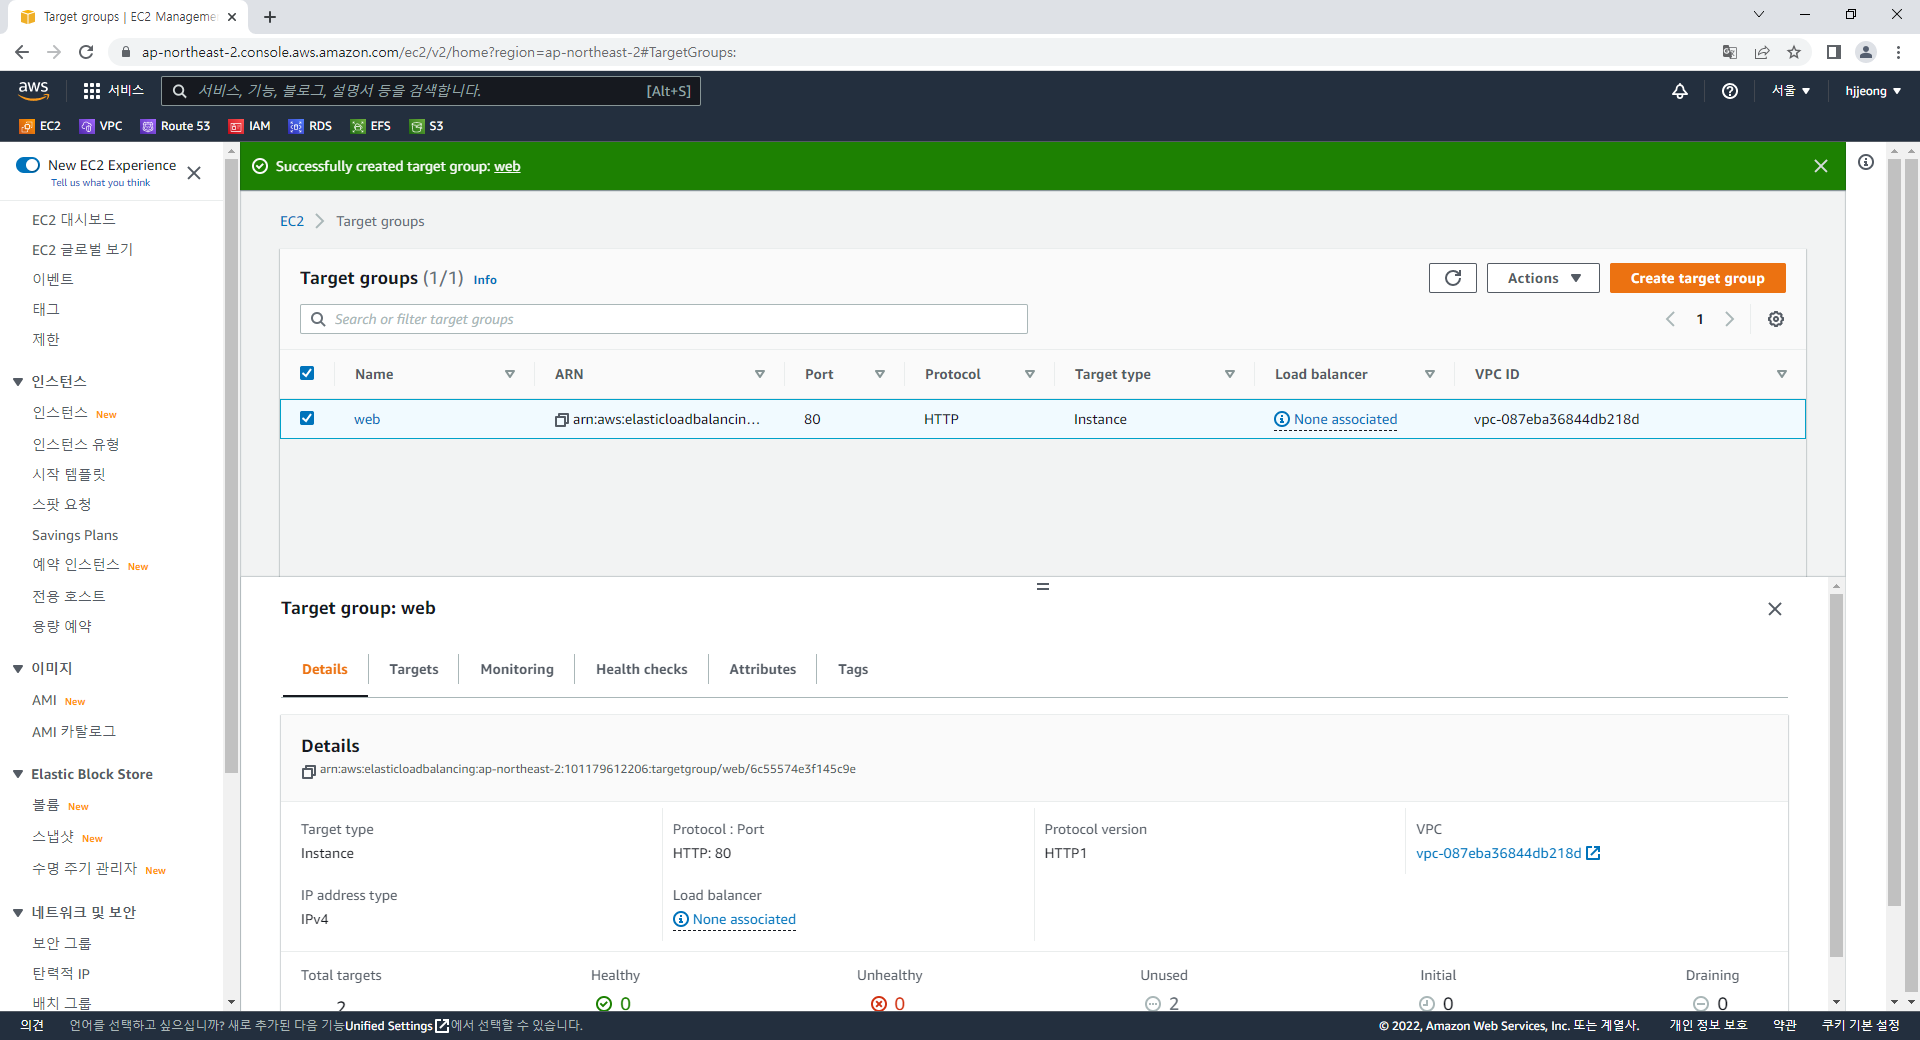
Task: Sort by the Port column arrow
Action: 880,374
